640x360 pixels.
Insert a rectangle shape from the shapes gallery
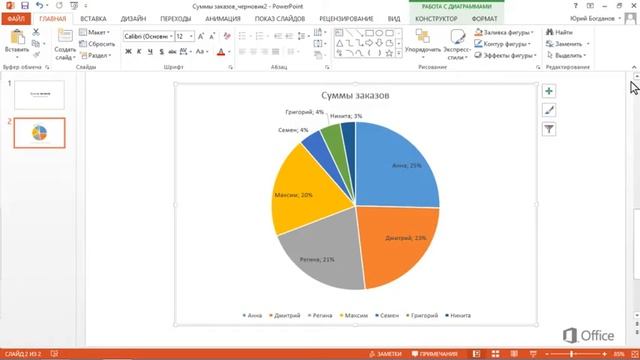[370, 33]
